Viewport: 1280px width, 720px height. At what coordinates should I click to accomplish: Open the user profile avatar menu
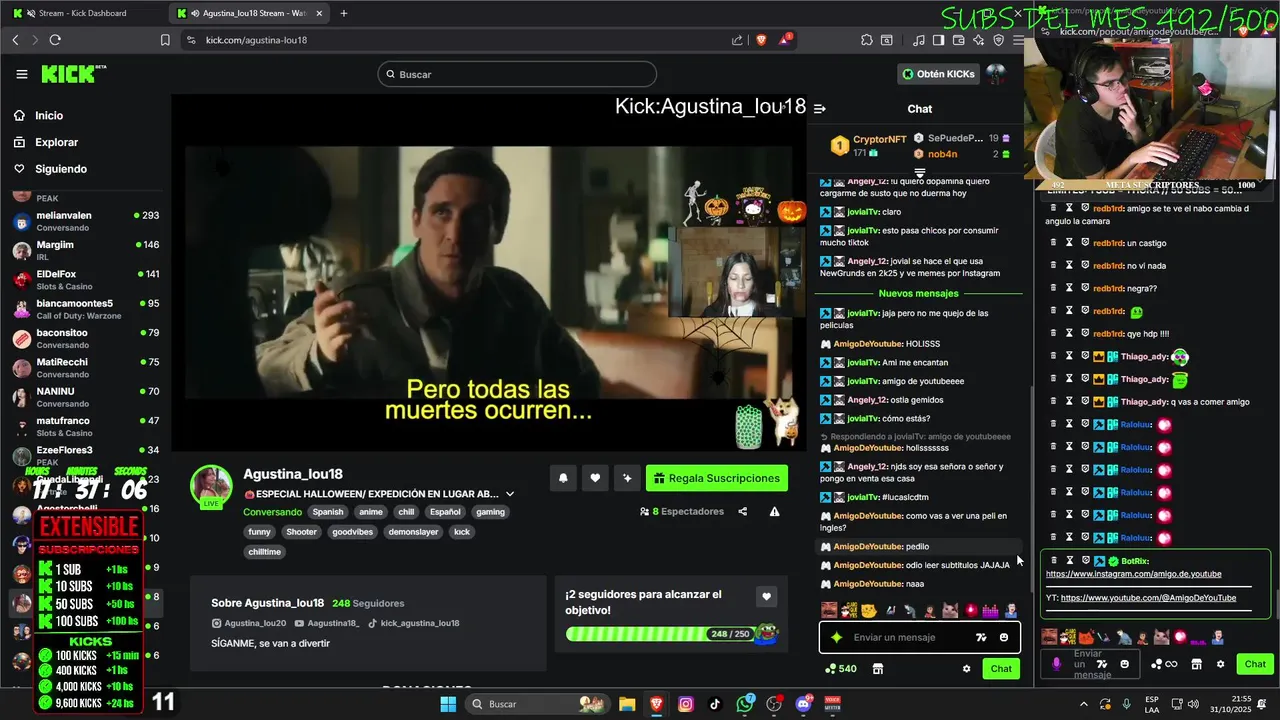995,74
